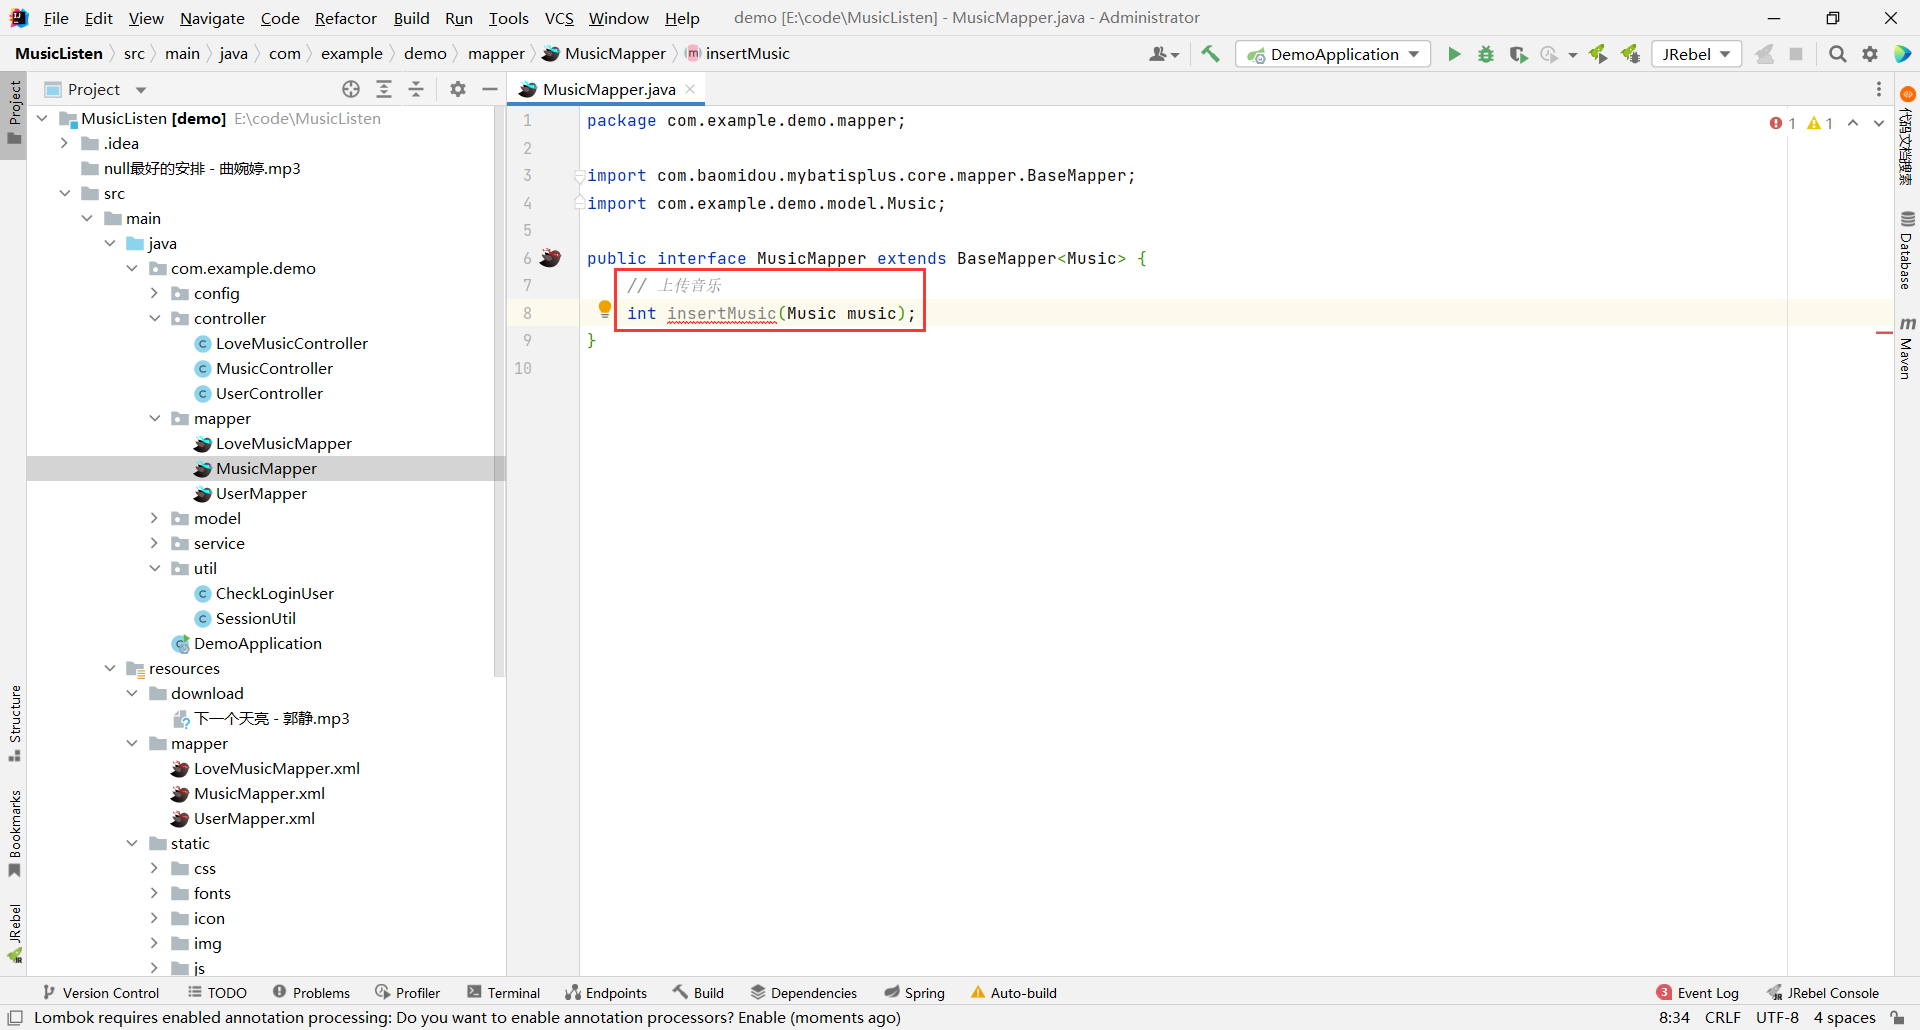Open IDE settings gear in top toolbar
Viewport: 1920px width, 1030px height.
[1870, 54]
